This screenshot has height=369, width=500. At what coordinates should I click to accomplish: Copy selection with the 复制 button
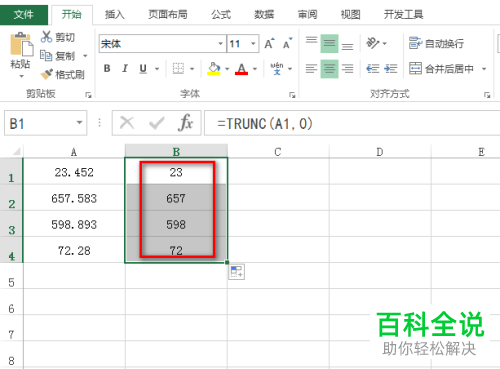[57, 56]
